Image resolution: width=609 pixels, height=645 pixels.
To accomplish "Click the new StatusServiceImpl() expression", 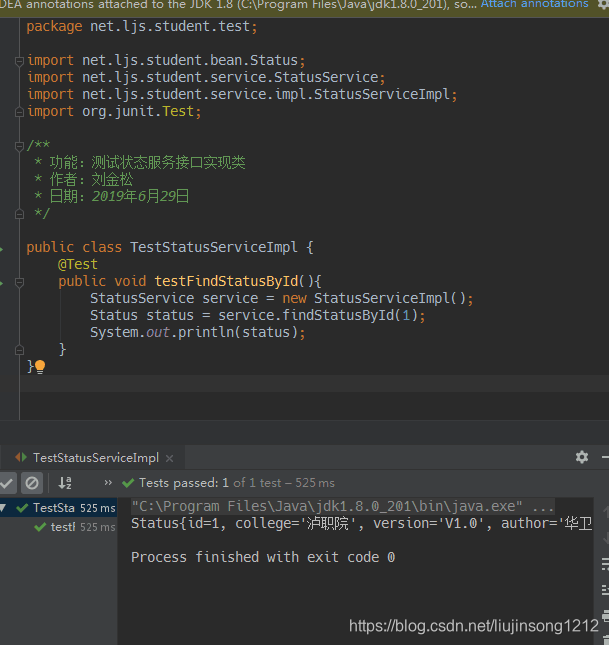I will tap(374, 299).
